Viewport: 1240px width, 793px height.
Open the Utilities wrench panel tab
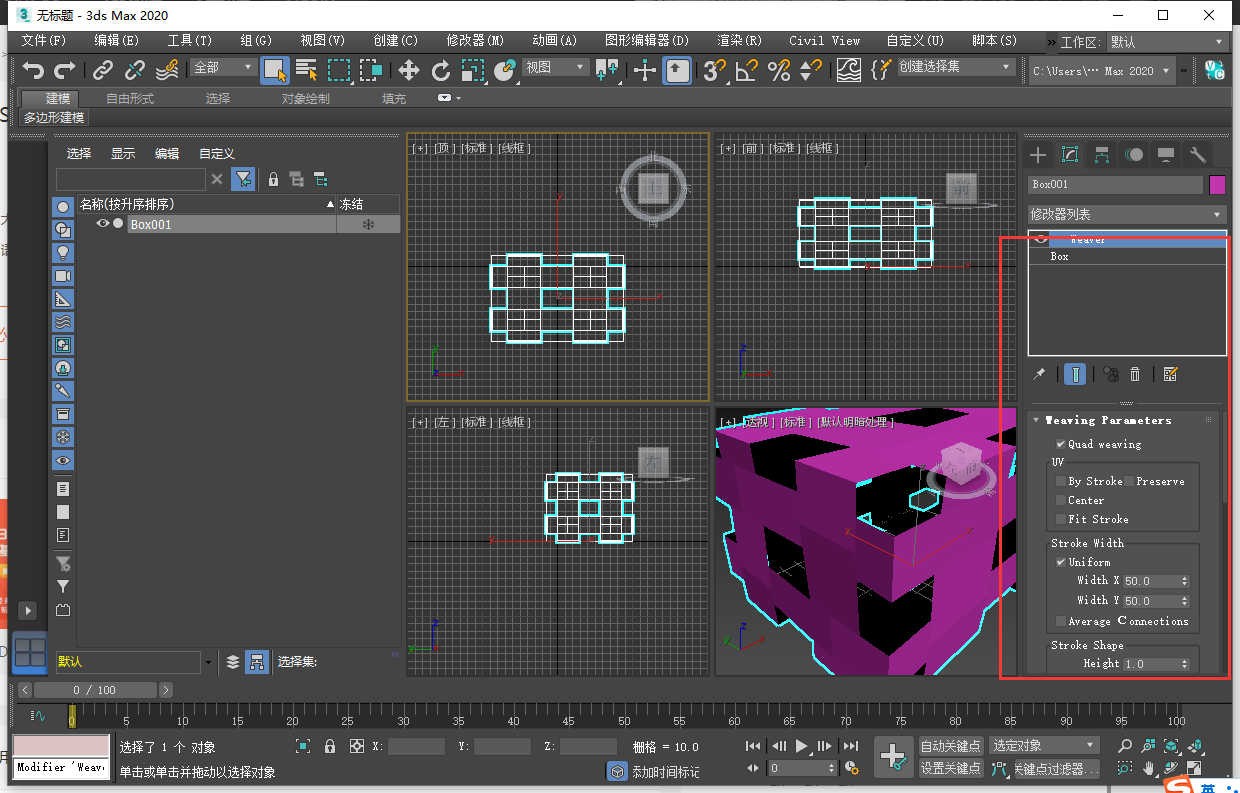(1197, 155)
